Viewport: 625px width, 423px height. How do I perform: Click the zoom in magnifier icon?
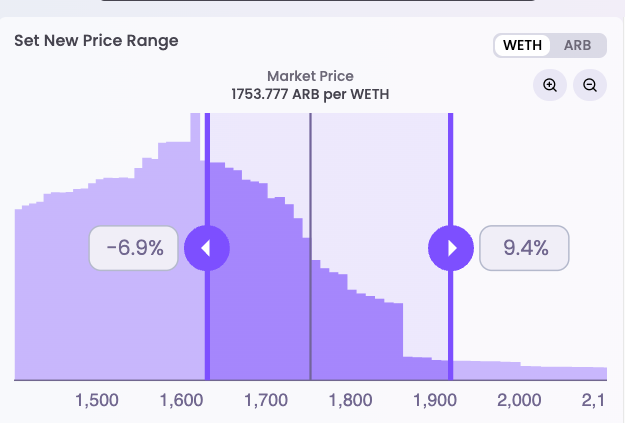[x=550, y=85]
